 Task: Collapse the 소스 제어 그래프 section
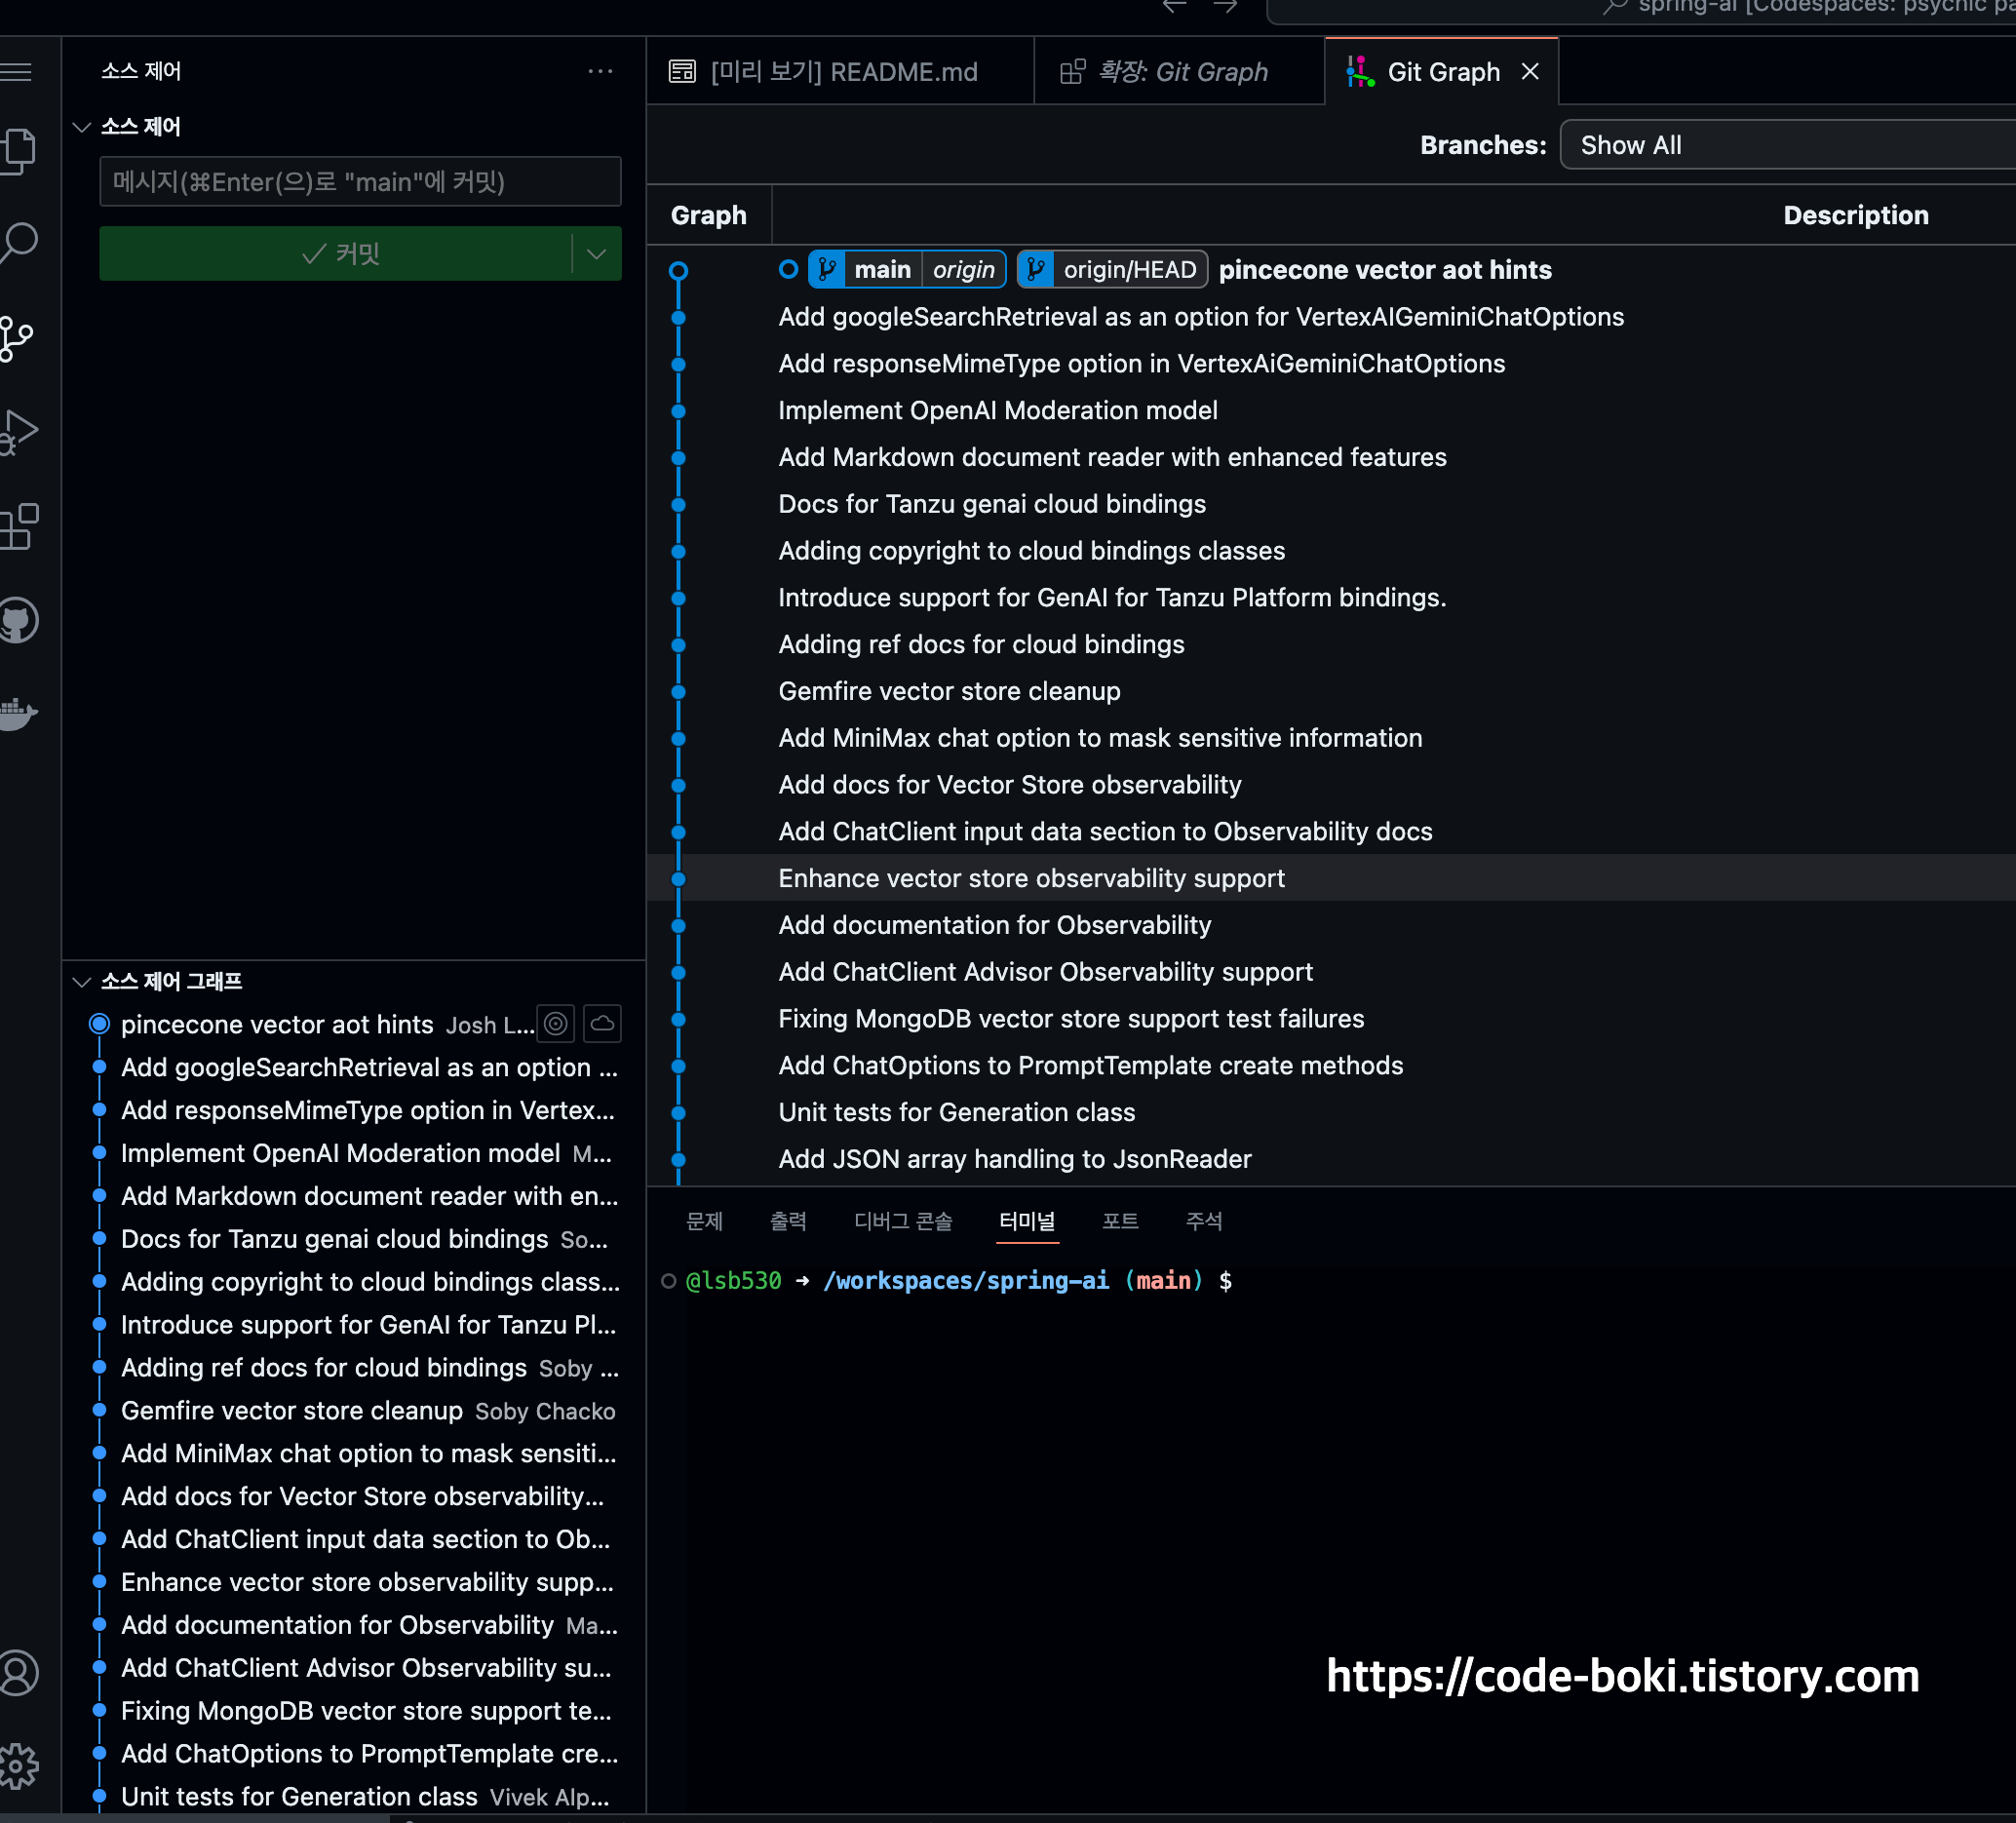coord(82,981)
